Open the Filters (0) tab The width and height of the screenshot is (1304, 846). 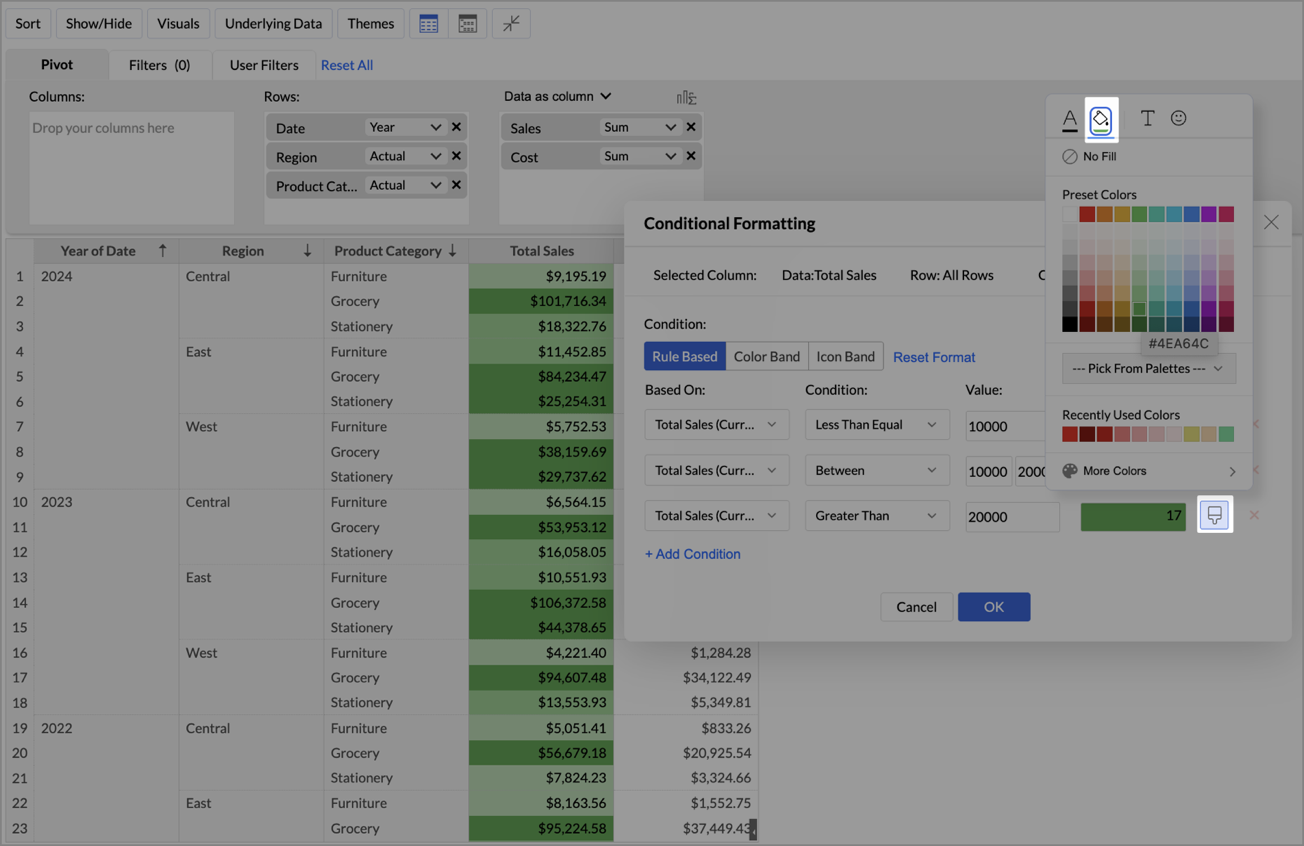tap(159, 65)
